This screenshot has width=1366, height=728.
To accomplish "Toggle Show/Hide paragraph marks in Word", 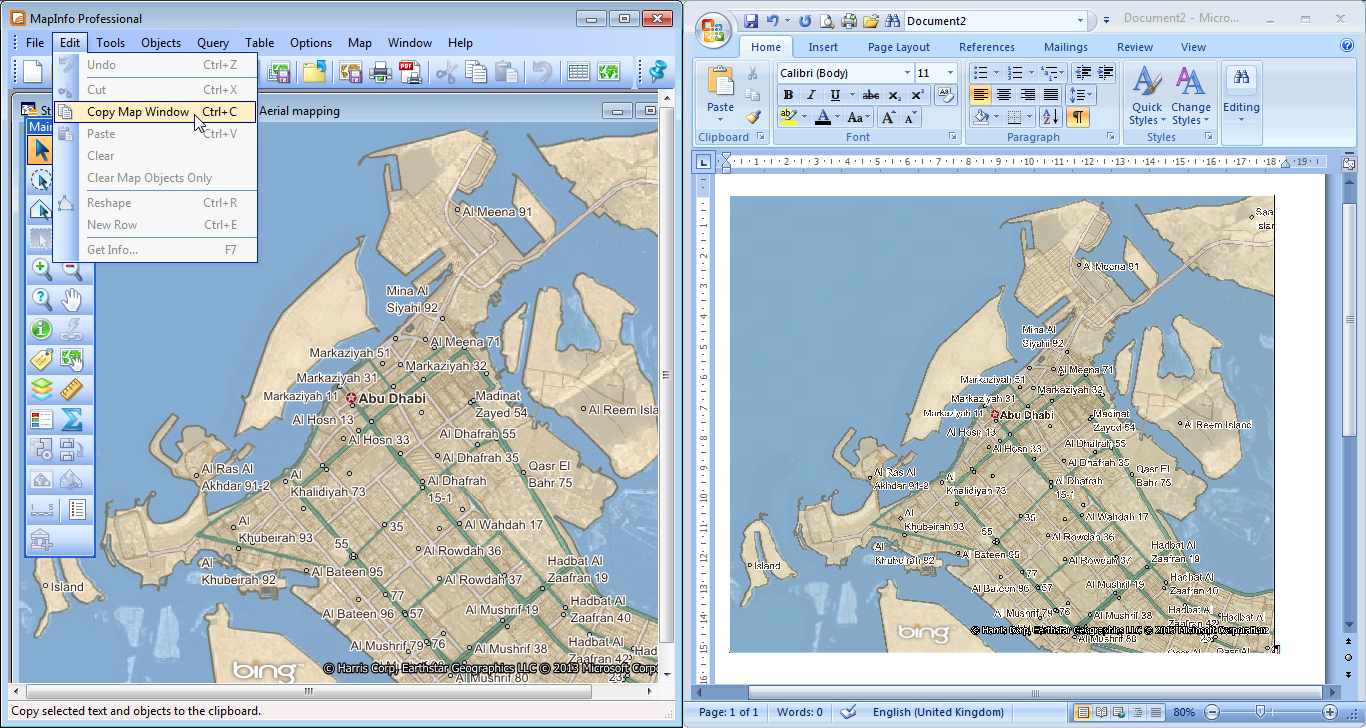I will [x=1078, y=117].
